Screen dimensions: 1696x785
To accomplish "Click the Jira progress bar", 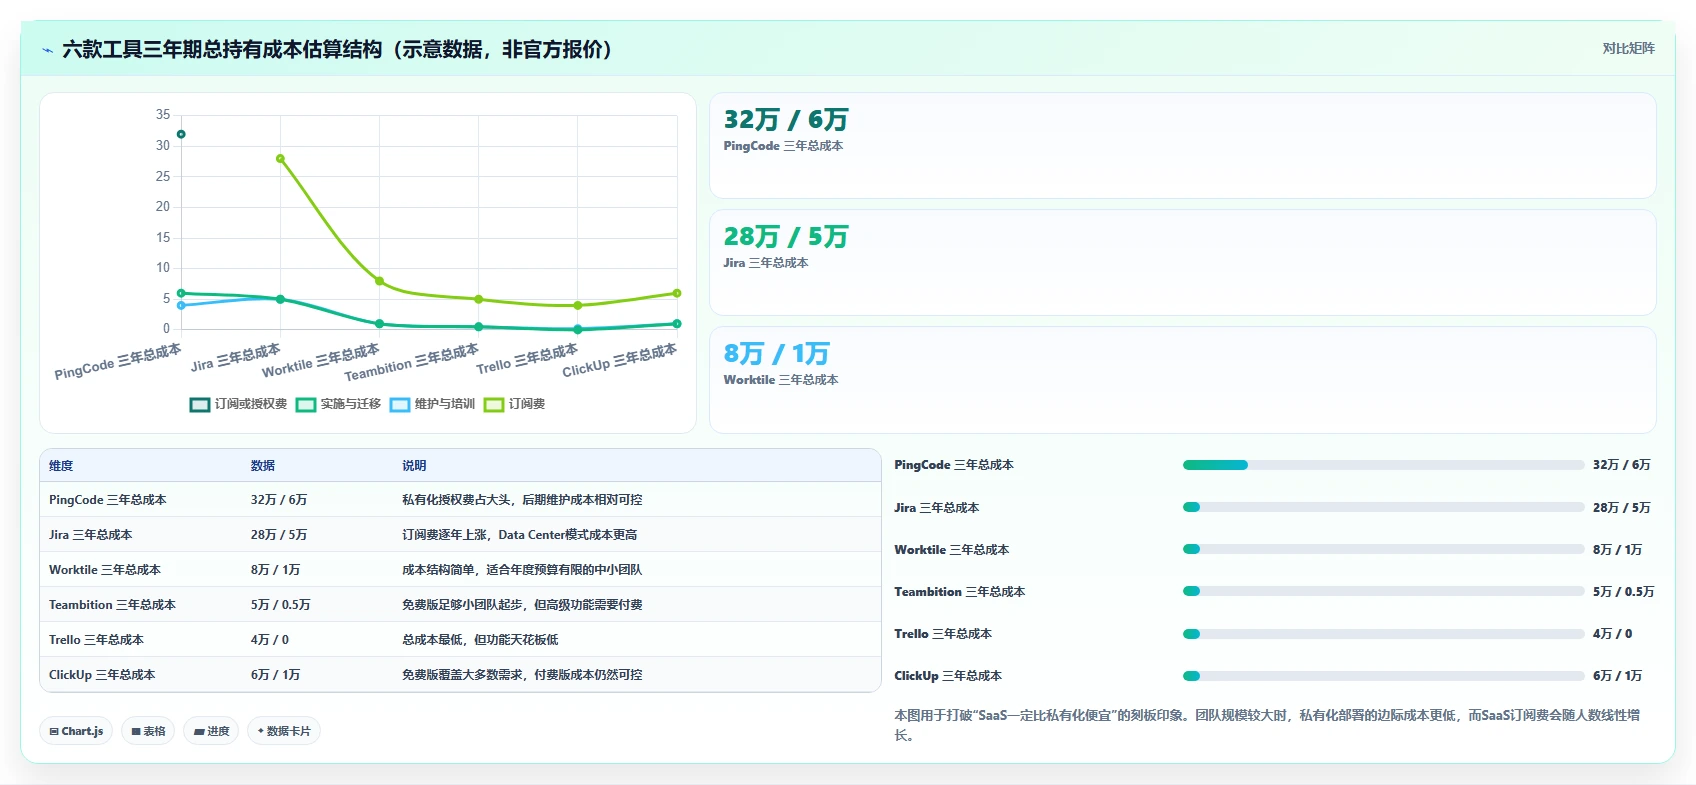I will coord(1383,507).
